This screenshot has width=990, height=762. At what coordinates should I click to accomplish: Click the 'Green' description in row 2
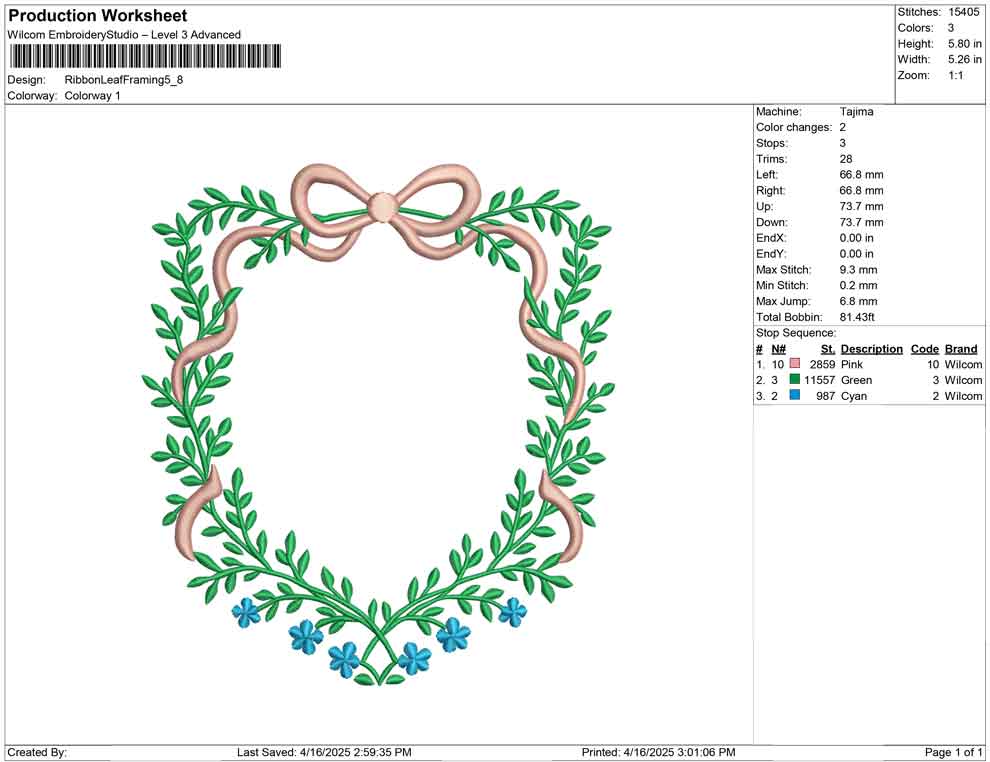pos(856,380)
